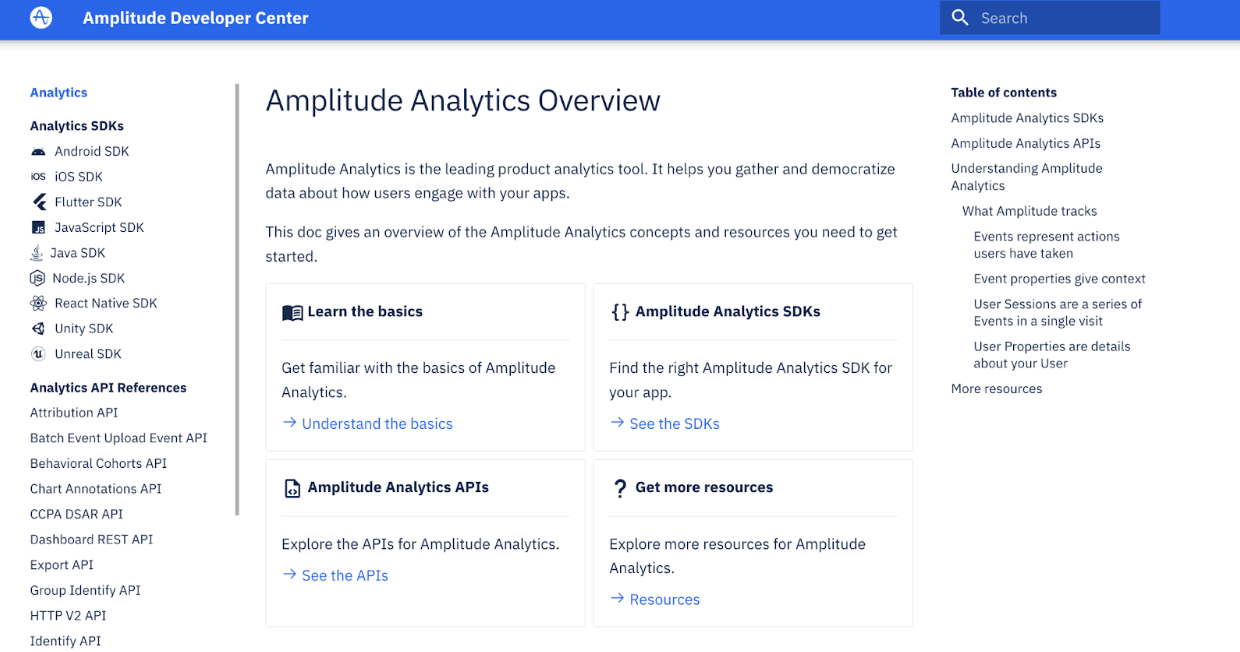Click the Unity SDK icon

click(38, 329)
